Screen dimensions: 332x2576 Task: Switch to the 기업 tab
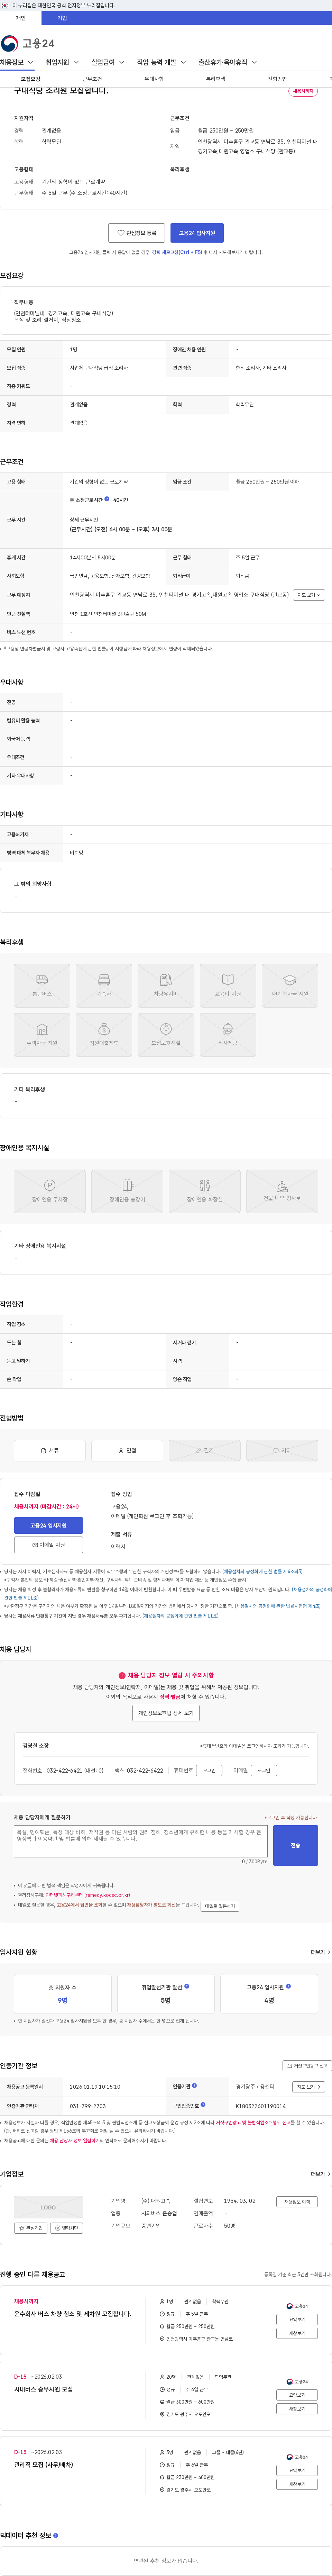click(x=62, y=18)
